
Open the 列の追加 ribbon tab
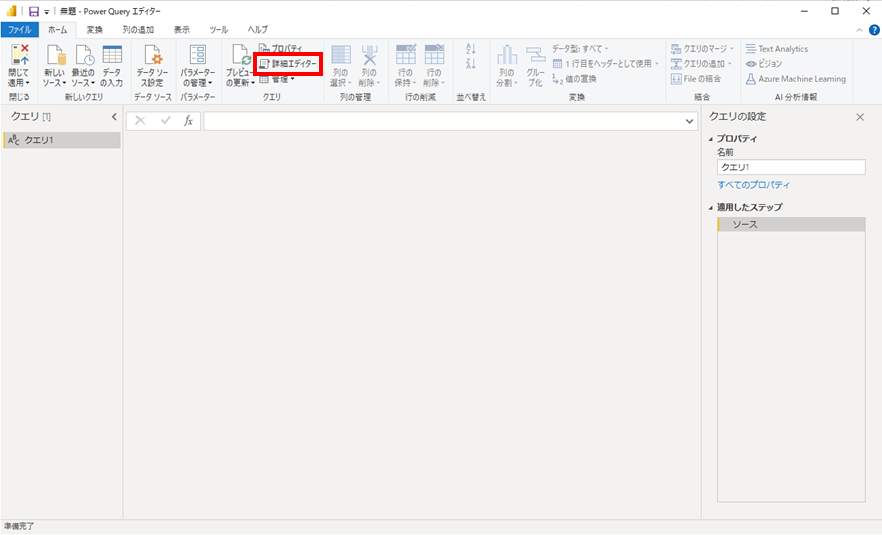(138, 30)
